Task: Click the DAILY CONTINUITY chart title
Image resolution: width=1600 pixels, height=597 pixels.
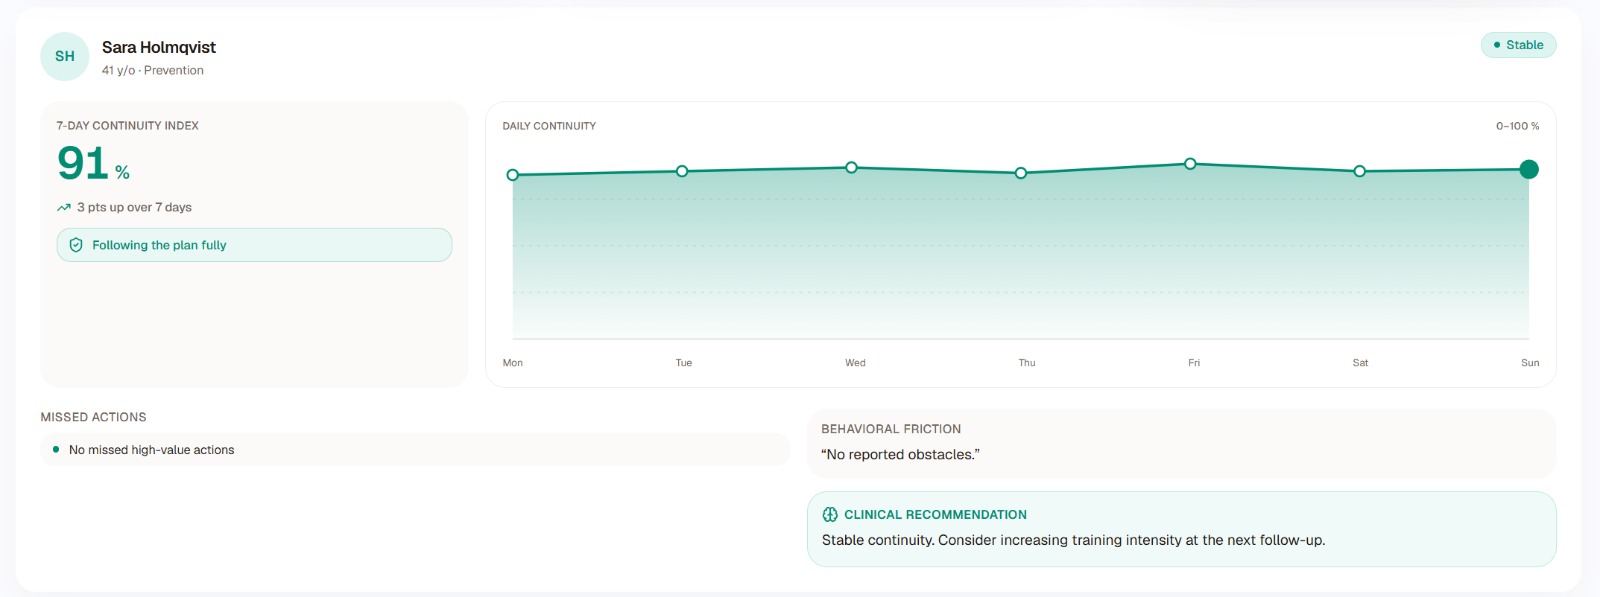Action: (549, 126)
